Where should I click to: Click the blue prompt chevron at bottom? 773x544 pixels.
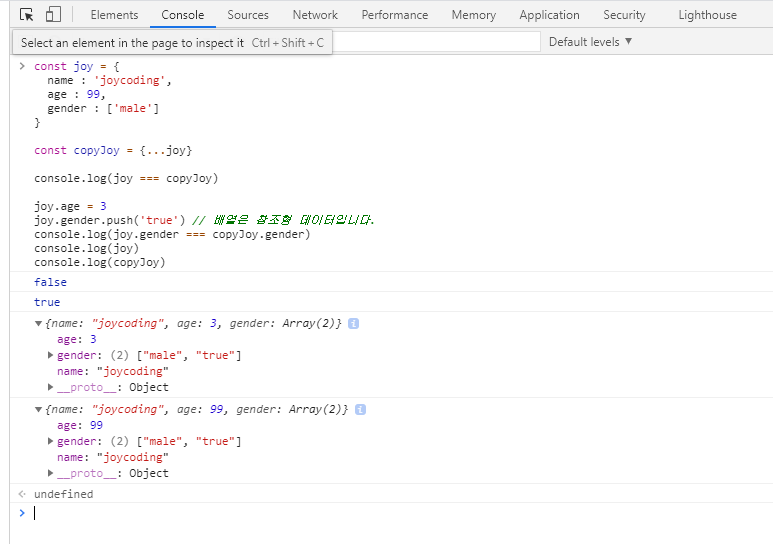(x=22, y=513)
